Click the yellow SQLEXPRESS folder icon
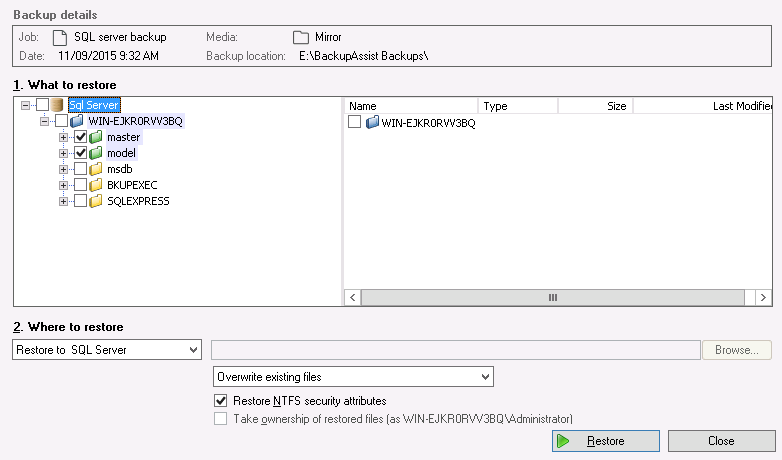Image resolution: width=782 pixels, height=460 pixels. (x=96, y=201)
